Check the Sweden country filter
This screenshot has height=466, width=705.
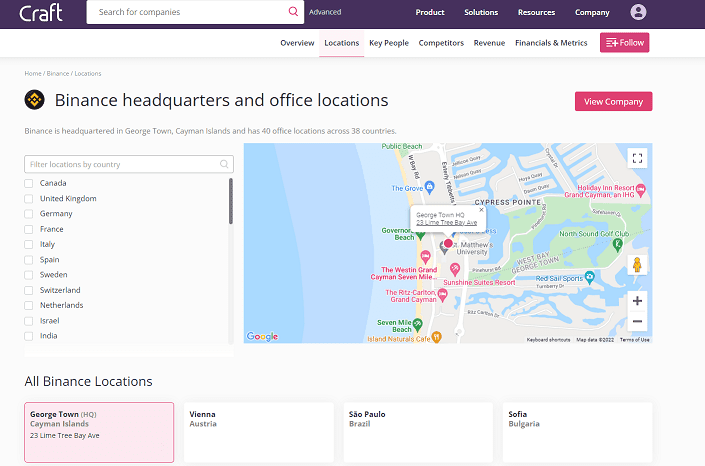[29, 275]
